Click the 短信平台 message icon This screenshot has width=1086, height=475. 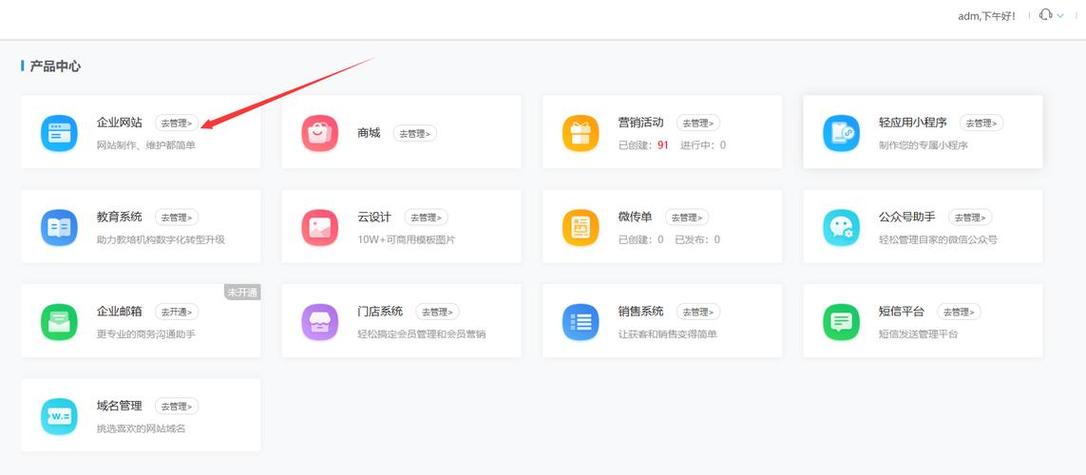pyautogui.click(x=842, y=322)
